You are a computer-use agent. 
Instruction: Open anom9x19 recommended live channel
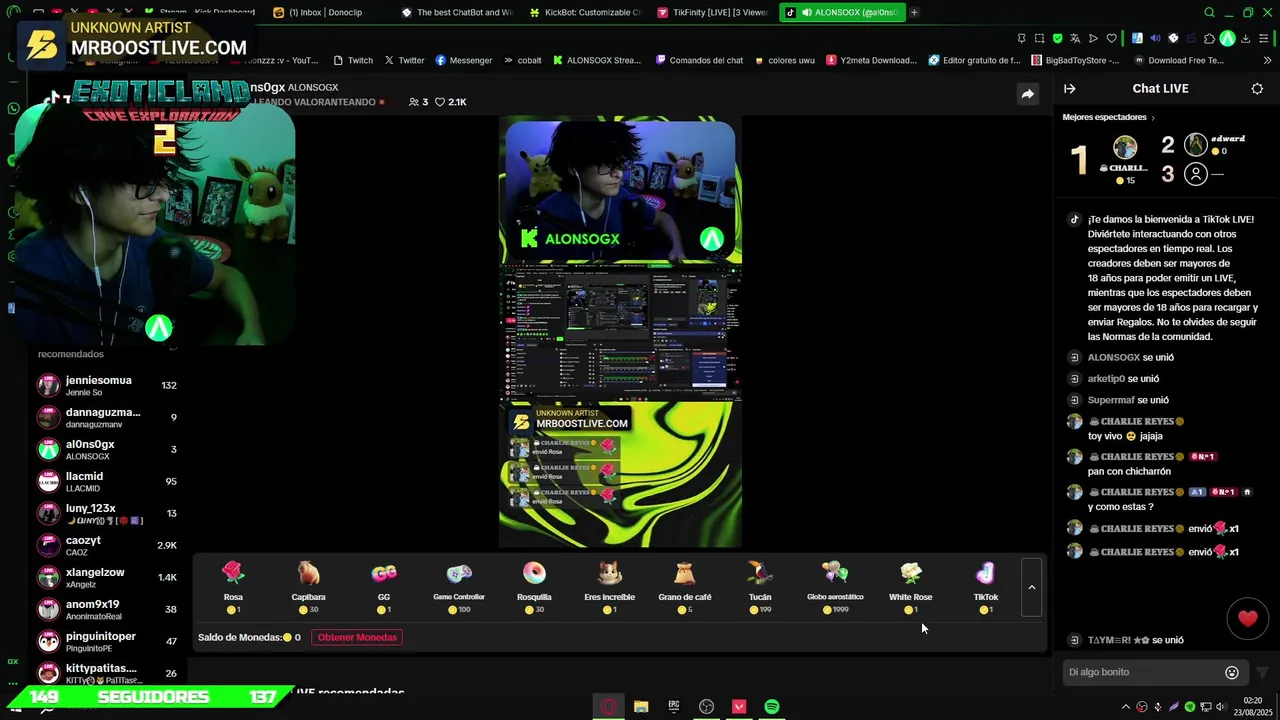108,609
